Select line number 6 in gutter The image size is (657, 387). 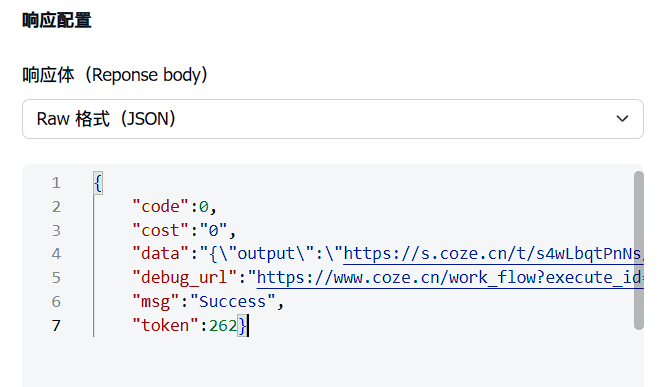(56, 302)
